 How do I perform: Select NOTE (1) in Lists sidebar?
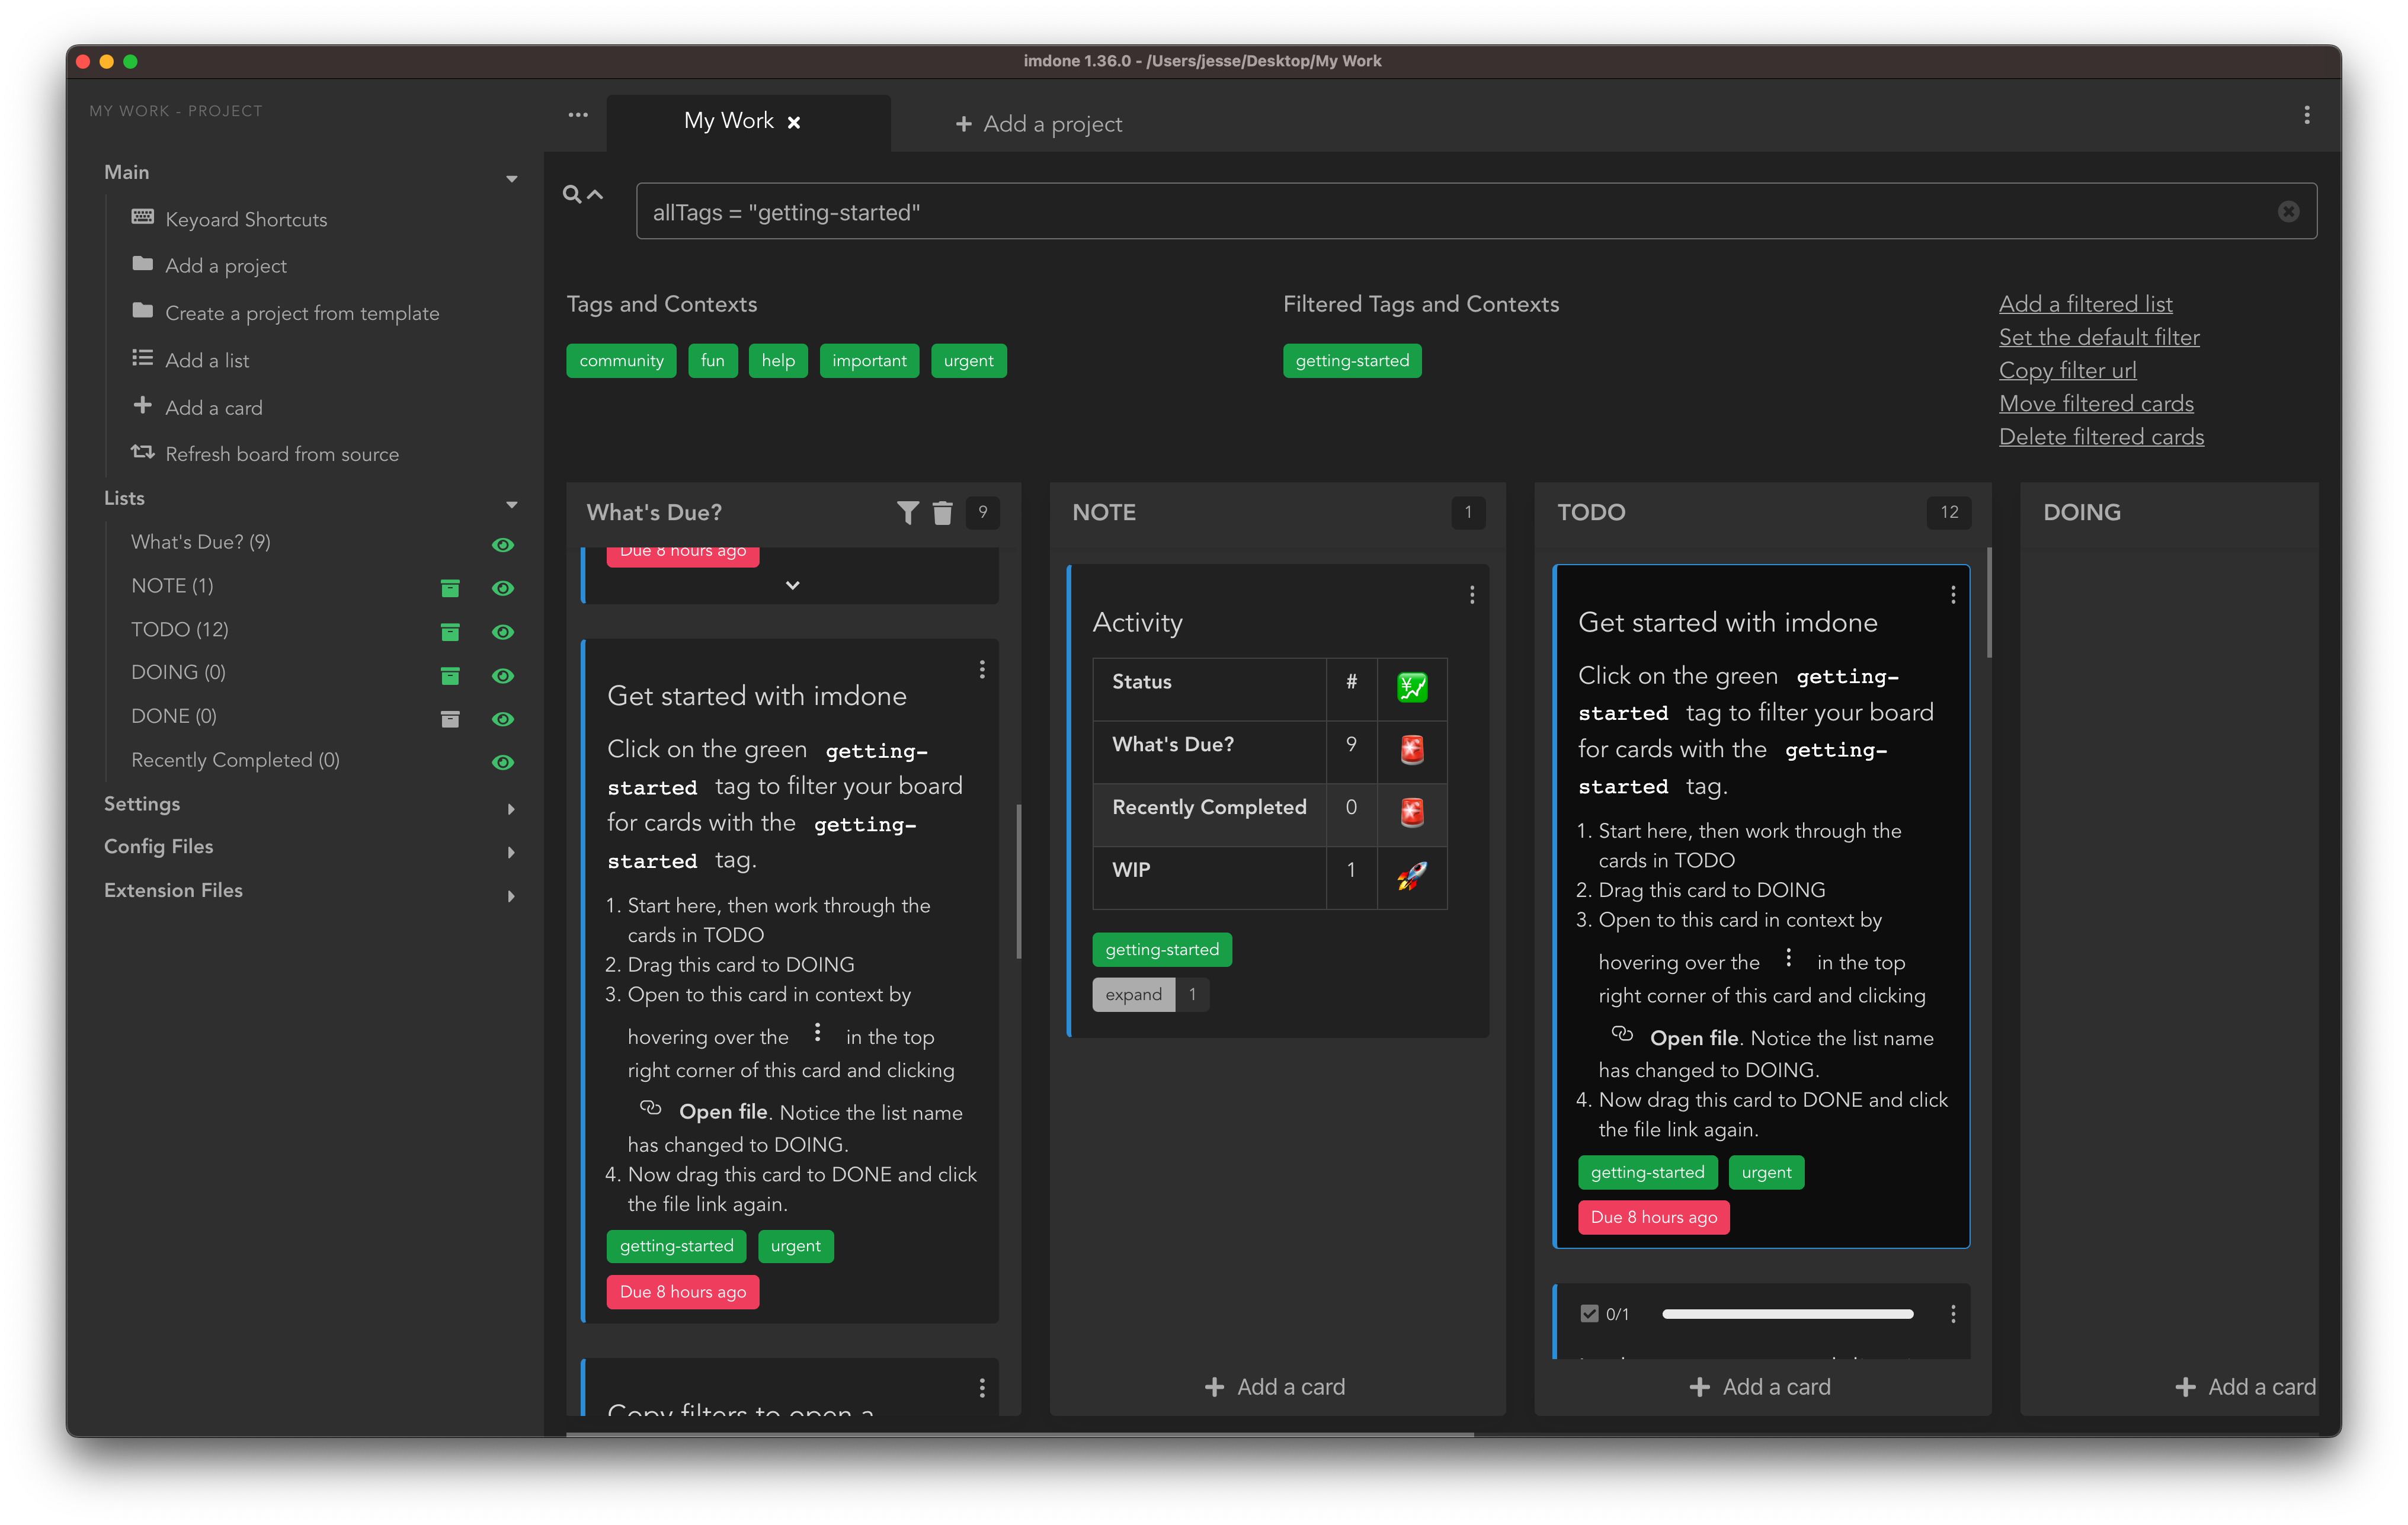point(172,585)
